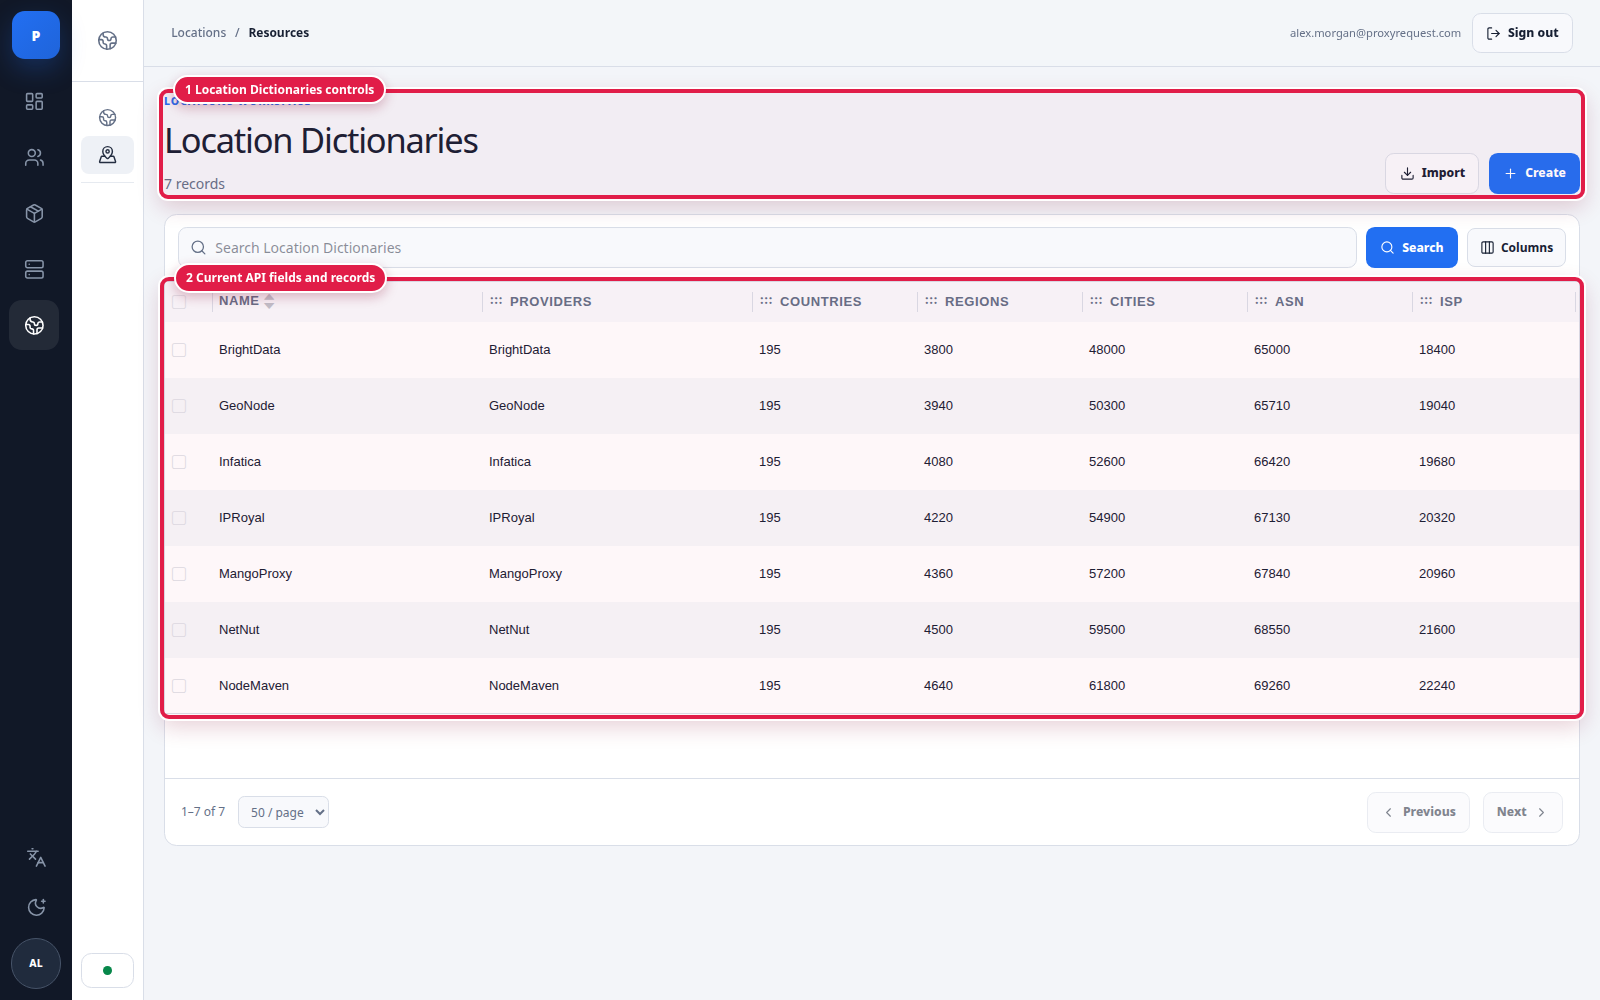Grab the drag handle of the COUNTRIES column
The image size is (1600, 1000).
click(766, 301)
